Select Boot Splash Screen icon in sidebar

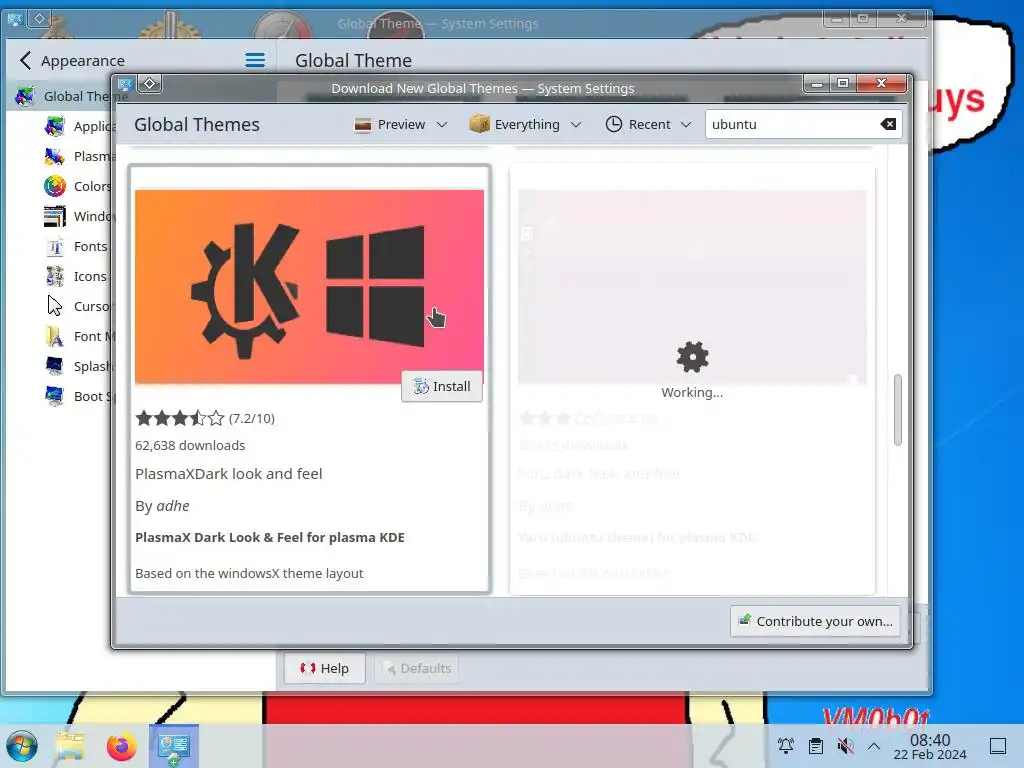point(55,396)
